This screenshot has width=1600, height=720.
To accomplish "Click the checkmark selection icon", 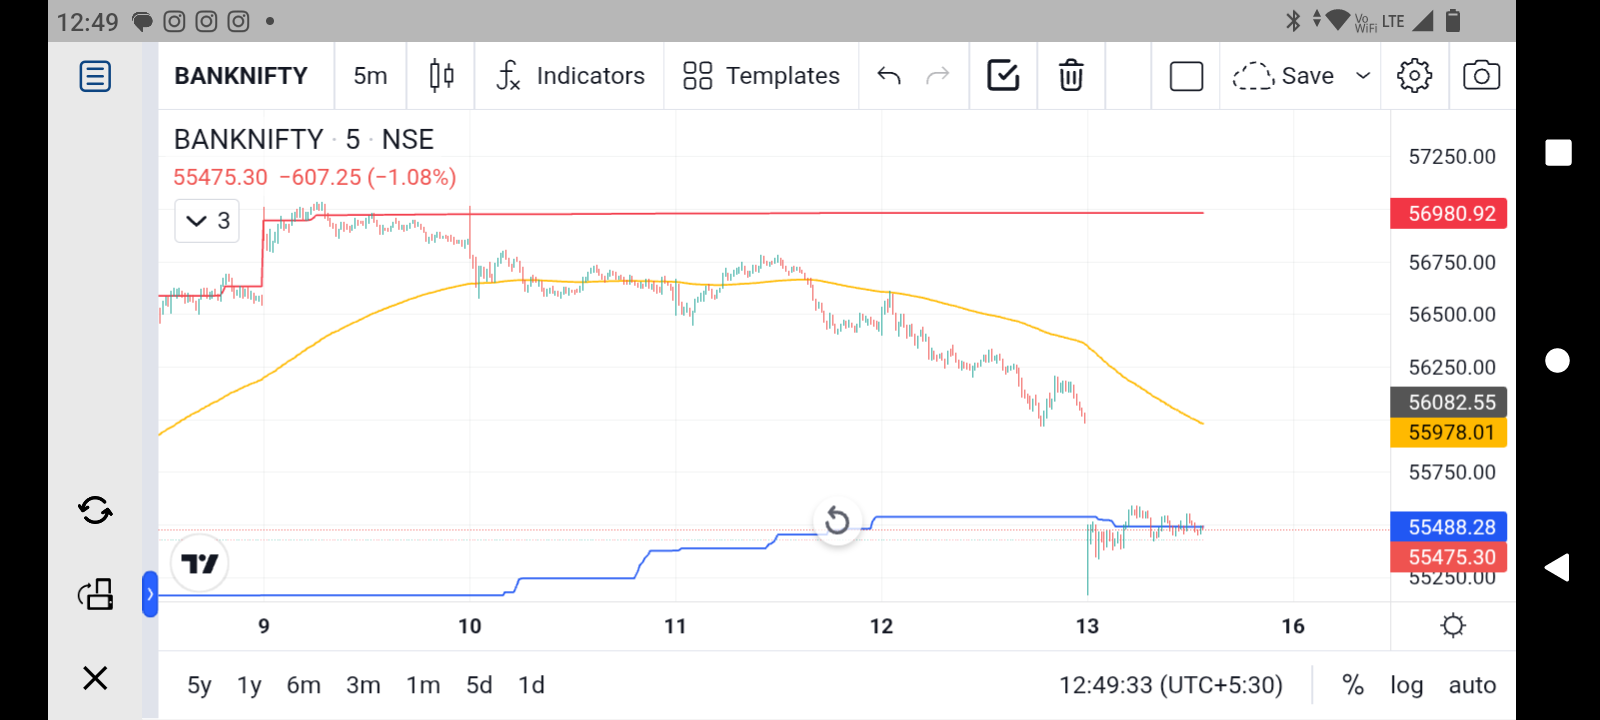I will (x=1003, y=76).
